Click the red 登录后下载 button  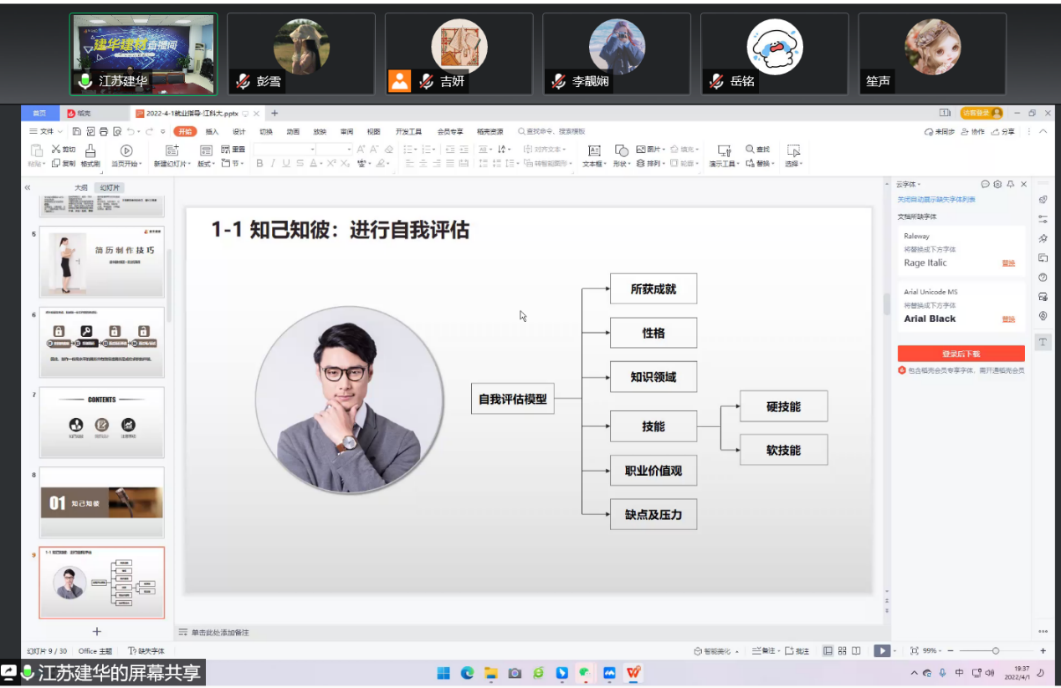tap(960, 353)
